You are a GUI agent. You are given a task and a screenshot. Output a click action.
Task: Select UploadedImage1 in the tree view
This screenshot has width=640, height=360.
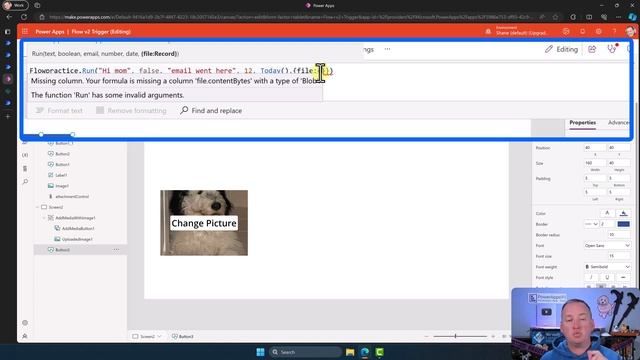77,239
